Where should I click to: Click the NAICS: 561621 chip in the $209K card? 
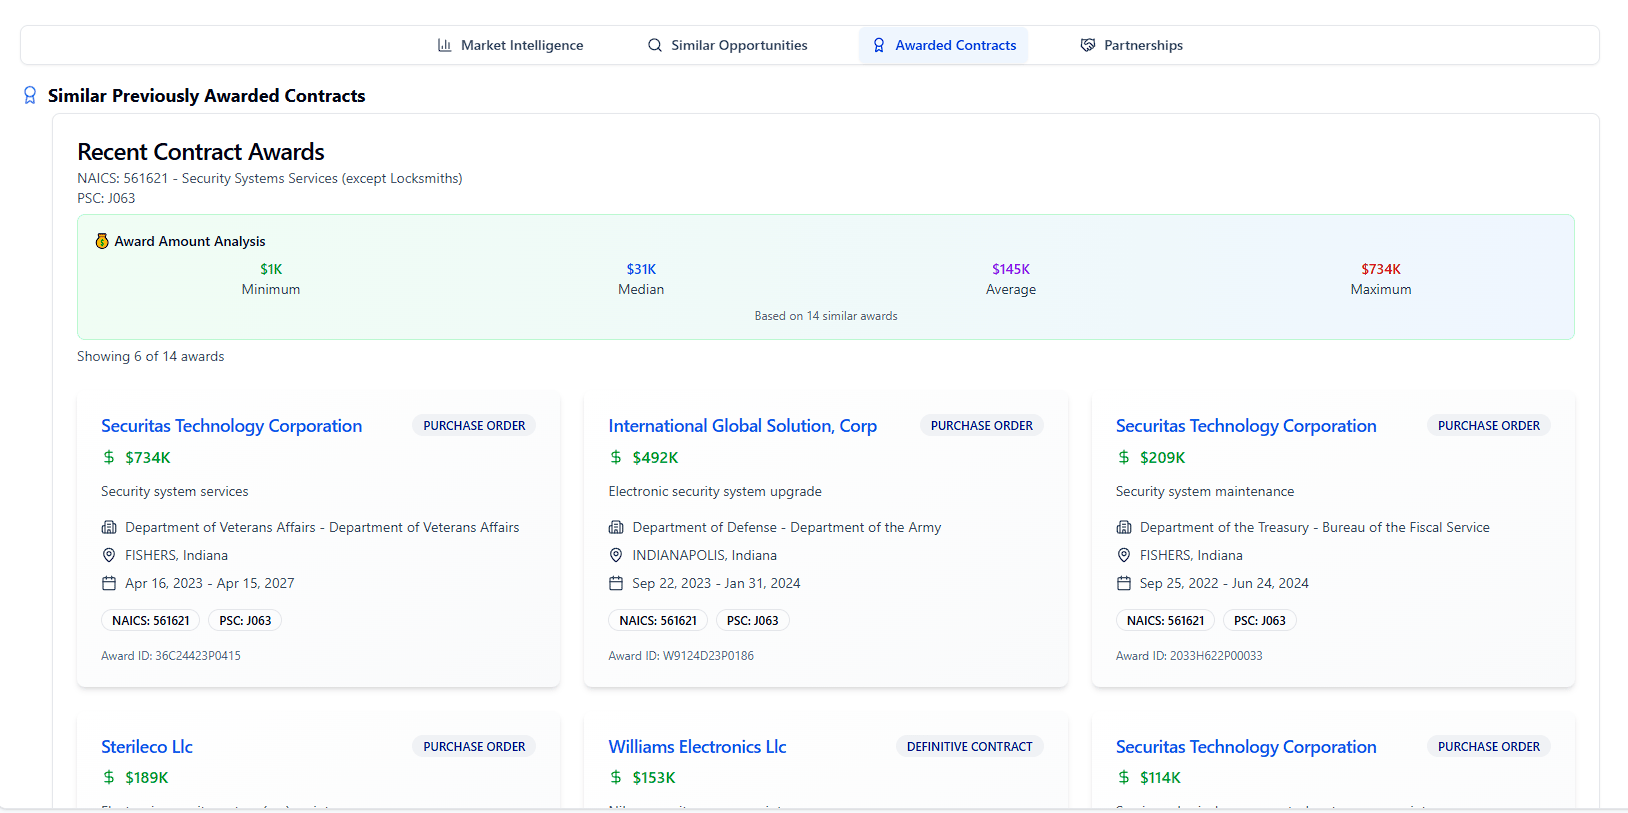pyautogui.click(x=1166, y=621)
